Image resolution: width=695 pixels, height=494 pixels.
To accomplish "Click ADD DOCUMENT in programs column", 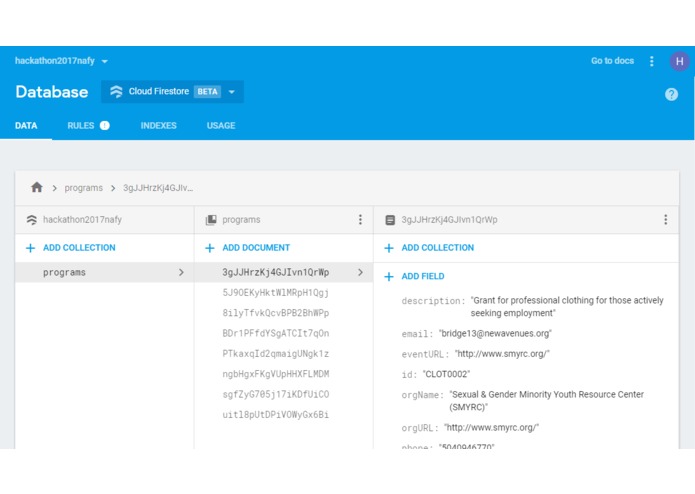I will (247, 248).
